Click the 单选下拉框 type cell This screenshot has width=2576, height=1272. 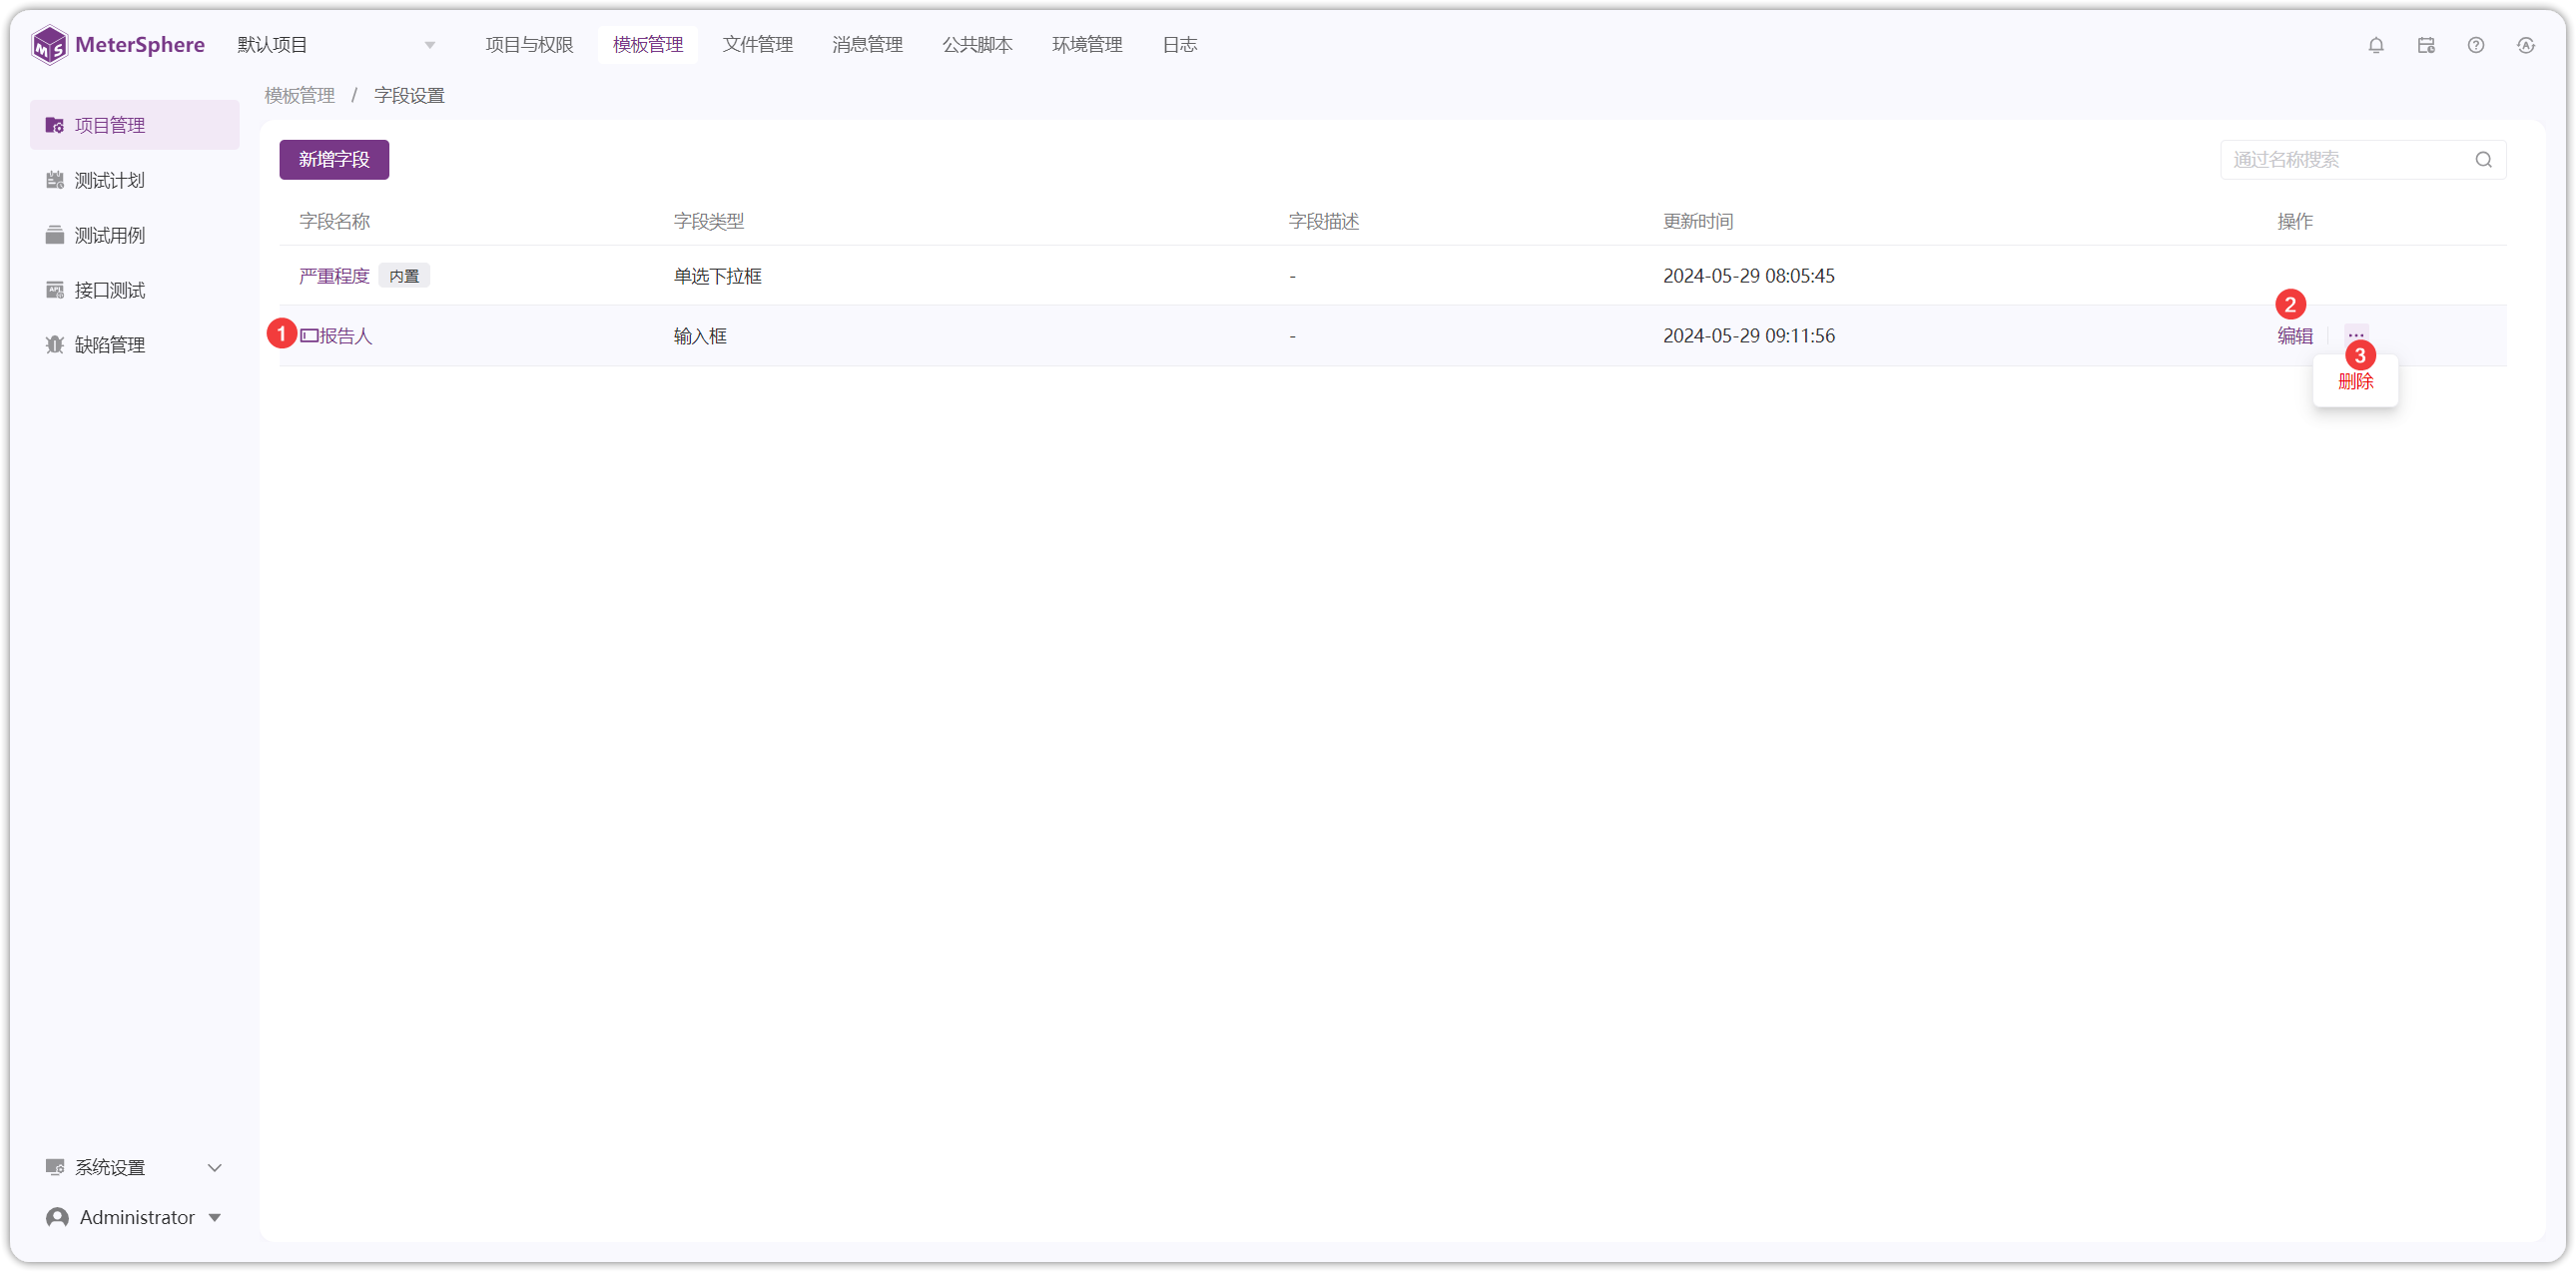718,276
